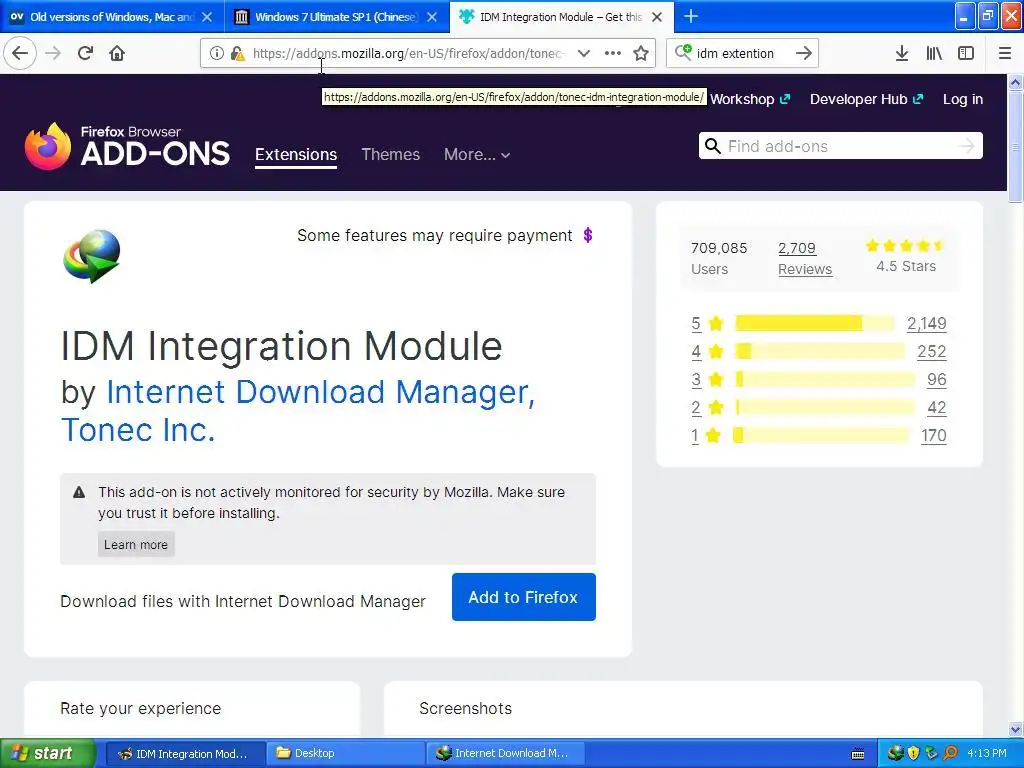Open the page actions three-dot menu
The image size is (1024, 768).
pyautogui.click(x=613, y=53)
